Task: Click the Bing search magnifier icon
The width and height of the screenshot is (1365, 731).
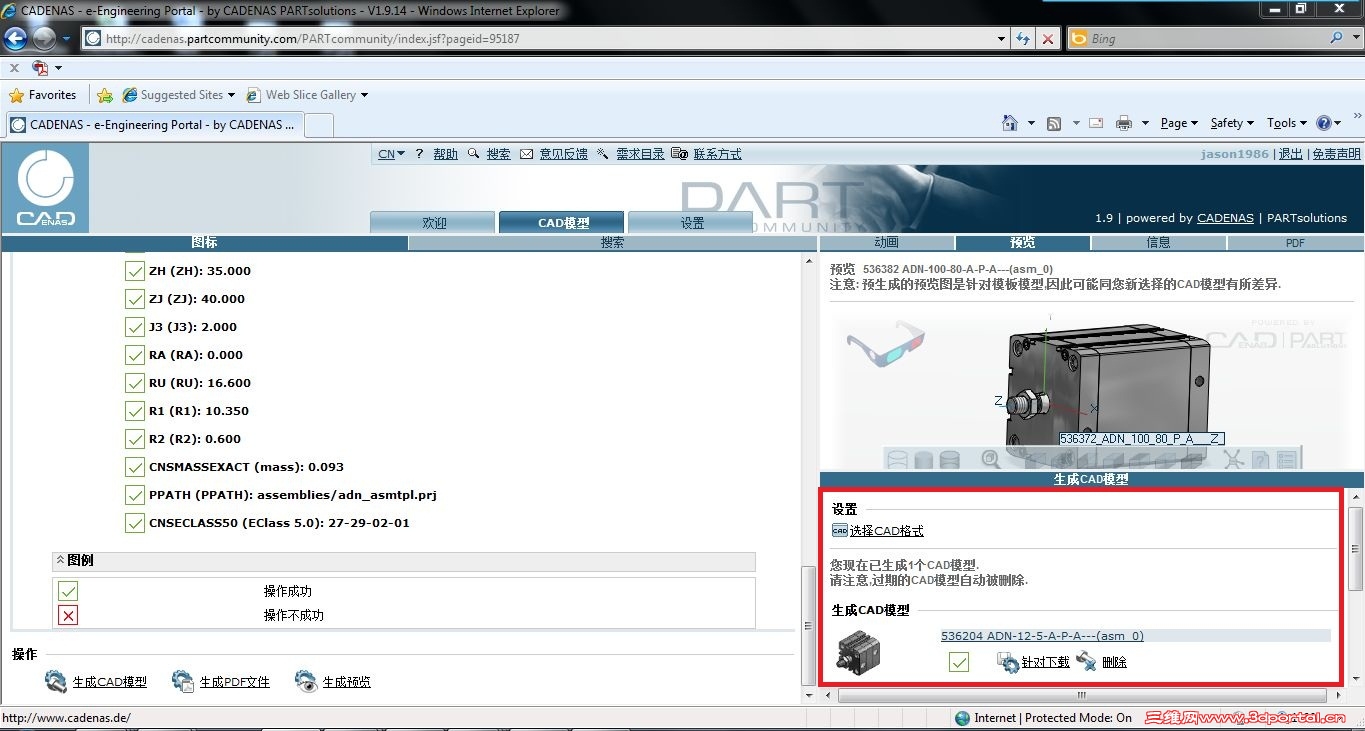Action: coord(1337,38)
